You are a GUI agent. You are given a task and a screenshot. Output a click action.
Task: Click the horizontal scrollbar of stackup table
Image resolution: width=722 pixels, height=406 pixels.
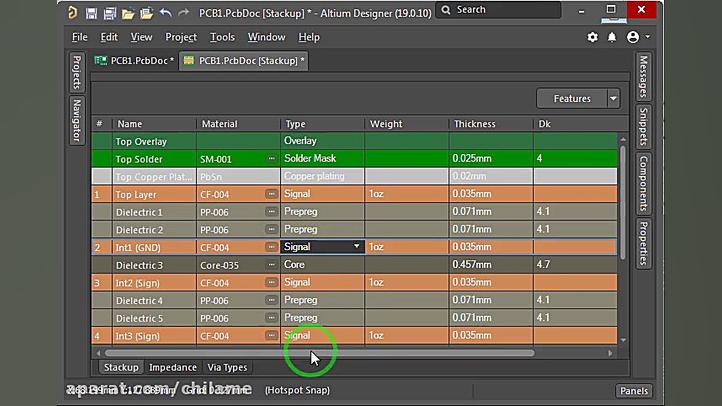pos(320,352)
